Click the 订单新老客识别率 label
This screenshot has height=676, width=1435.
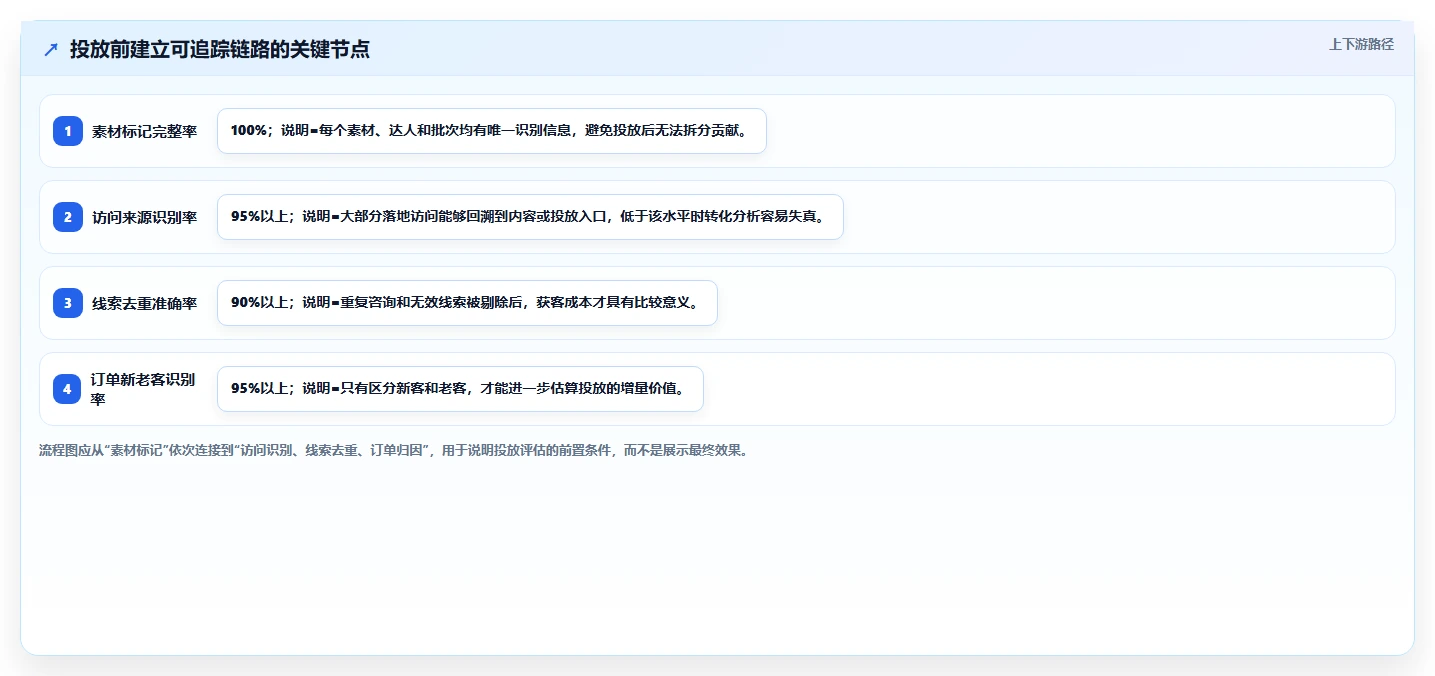[x=145, y=389]
